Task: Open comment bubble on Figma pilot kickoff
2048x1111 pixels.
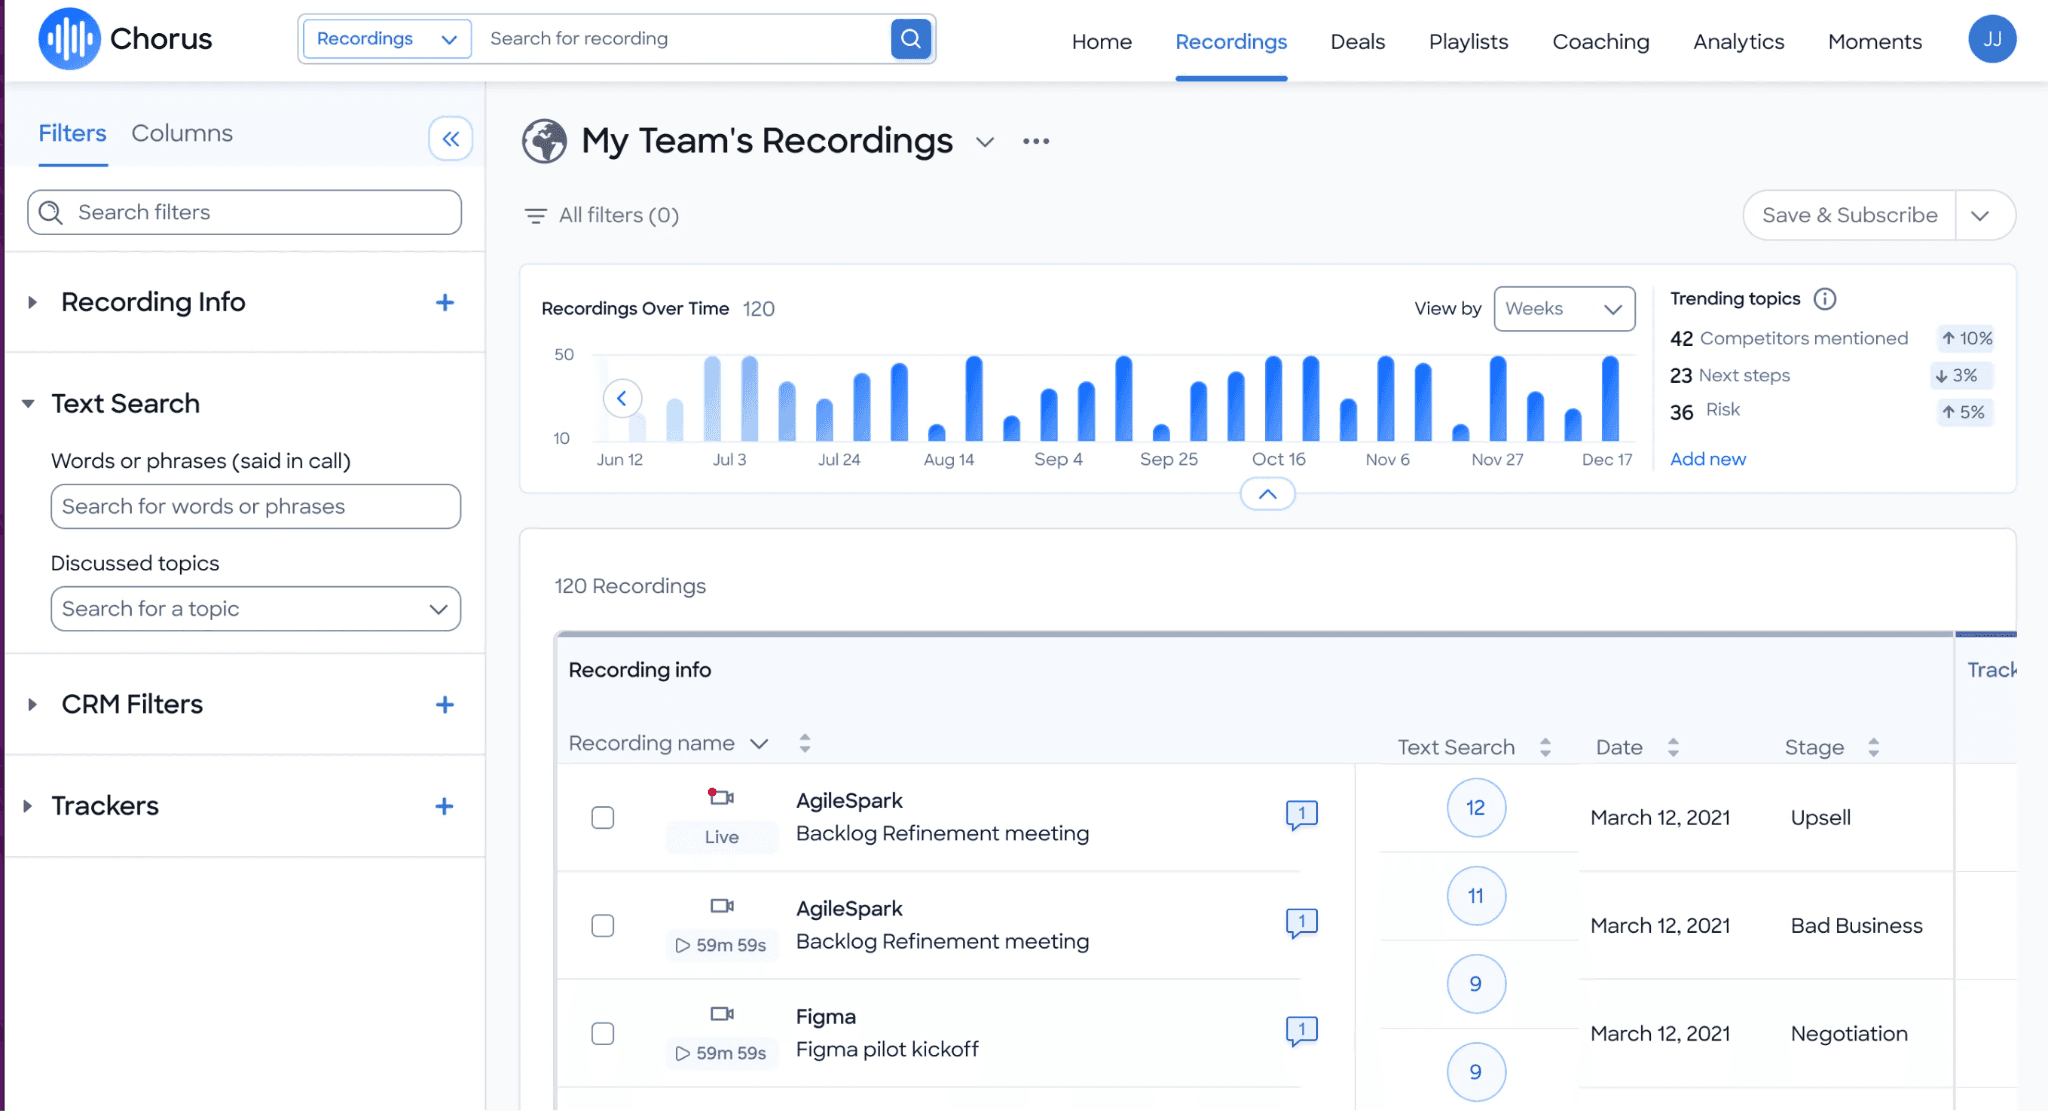Action: 1301,1030
